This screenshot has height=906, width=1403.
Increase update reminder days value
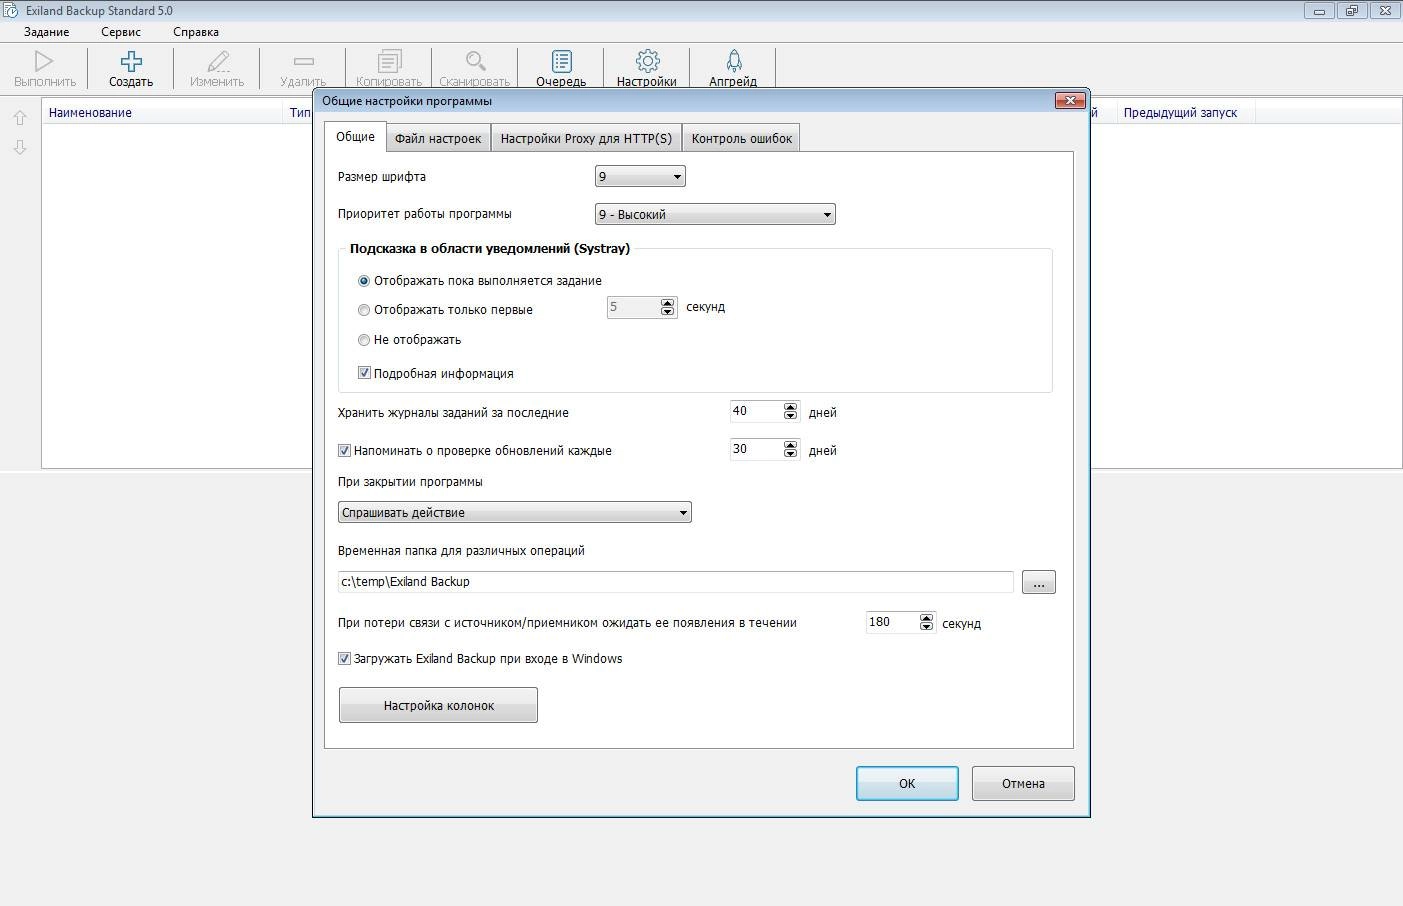791,445
